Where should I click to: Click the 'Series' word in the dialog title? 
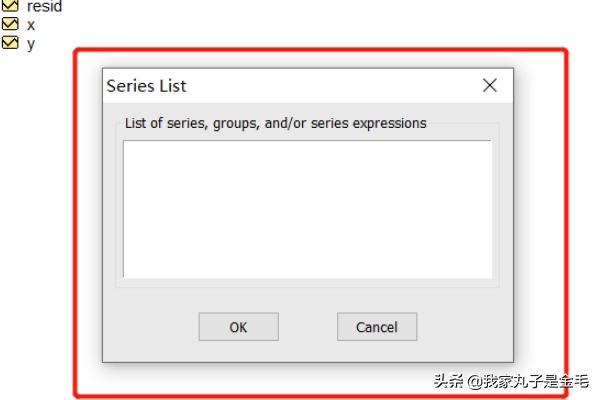(131, 86)
